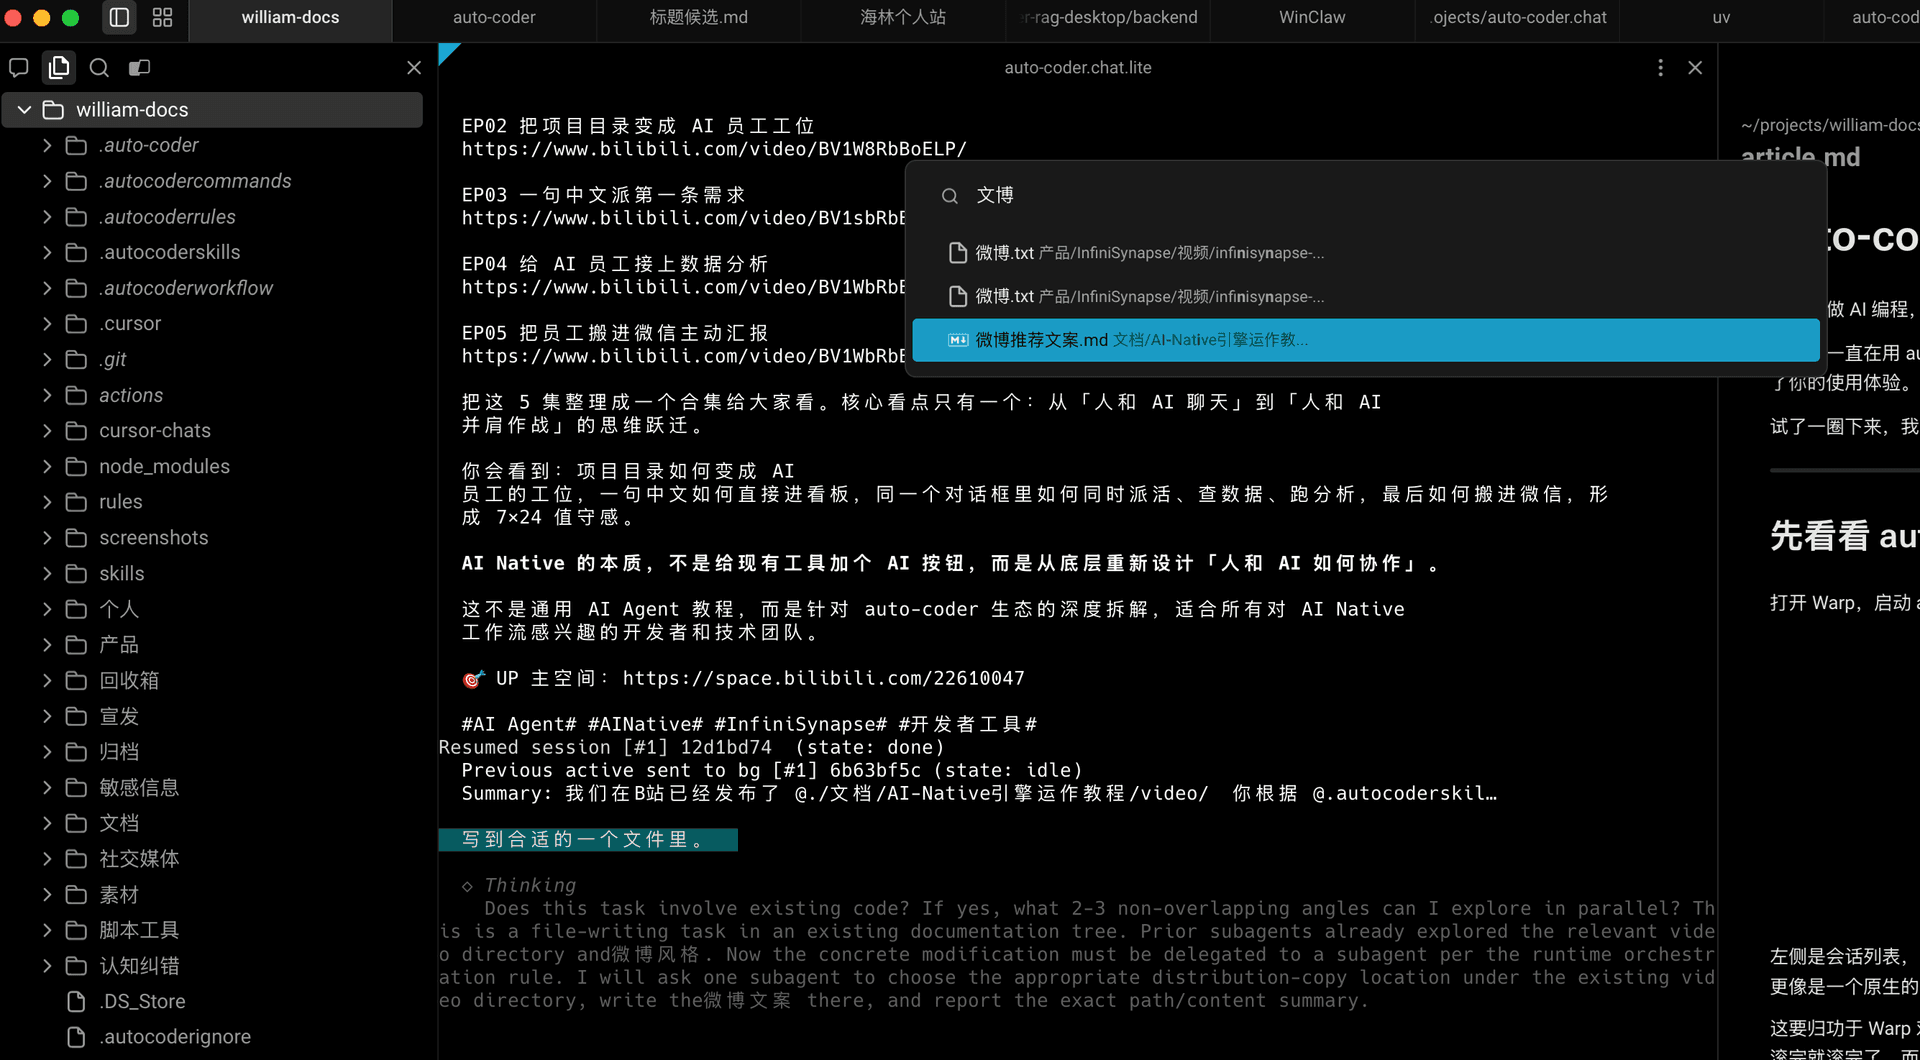
Task: Expand the .autocodercommands folder
Action: coord(47,181)
